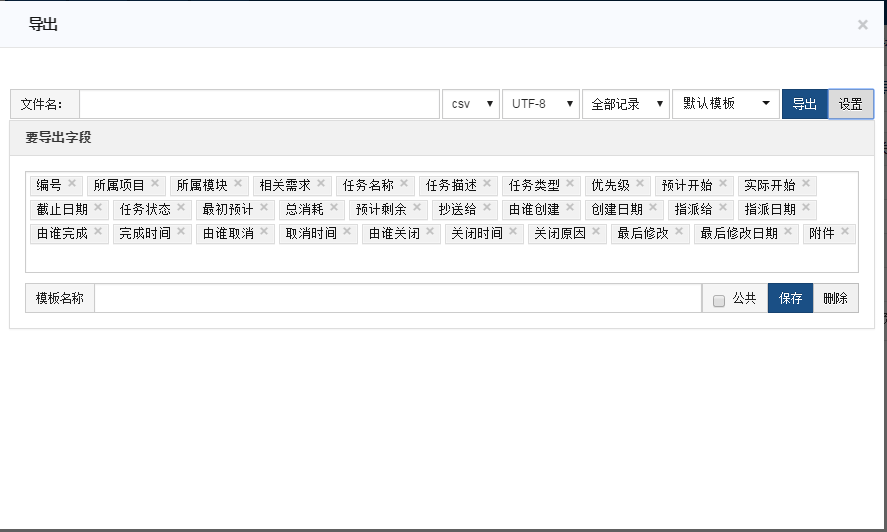
Task: Click the 编号 tag label
Action: 49,185
